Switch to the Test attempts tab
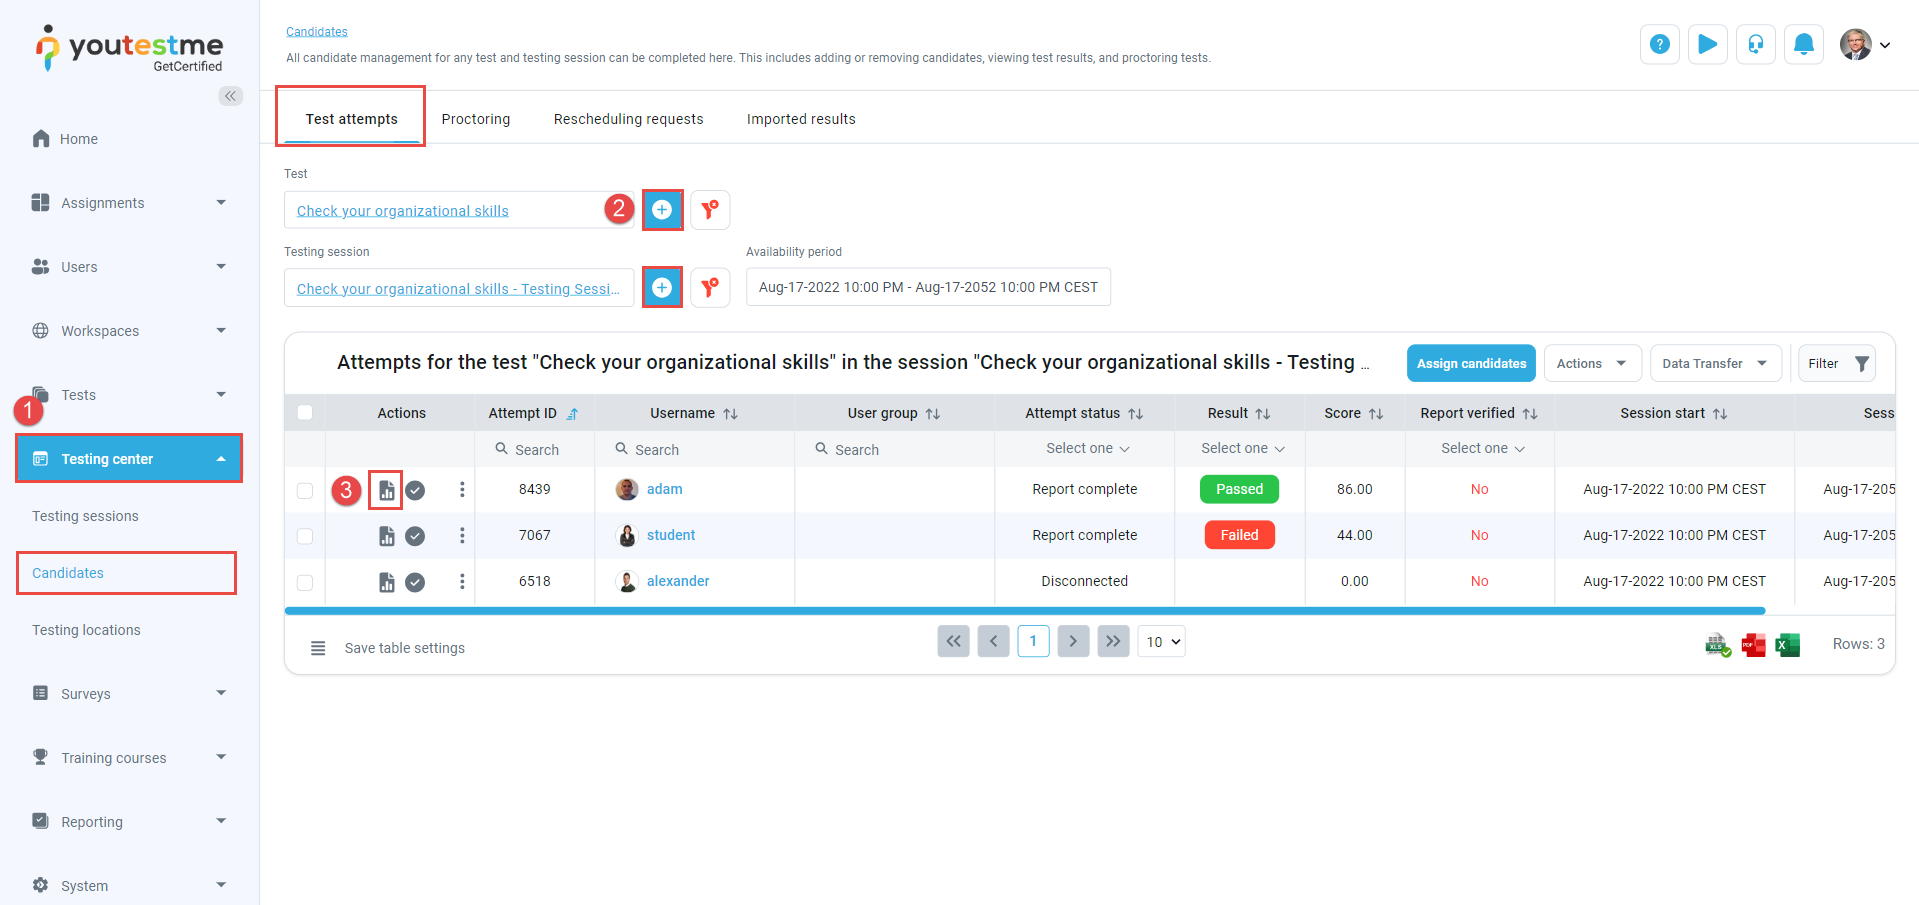 click(351, 119)
